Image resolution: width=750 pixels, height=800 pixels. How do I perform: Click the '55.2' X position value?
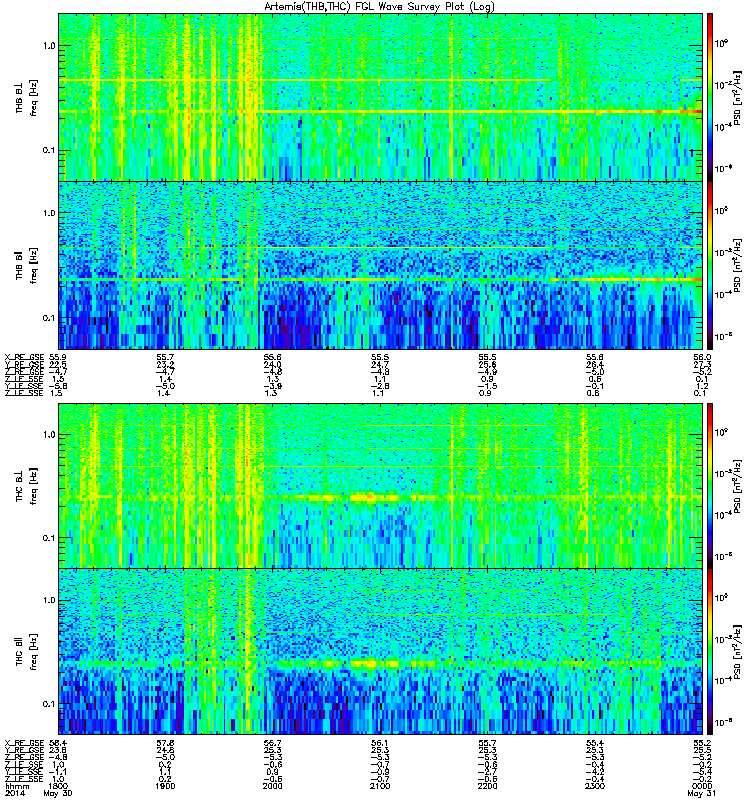702,742
